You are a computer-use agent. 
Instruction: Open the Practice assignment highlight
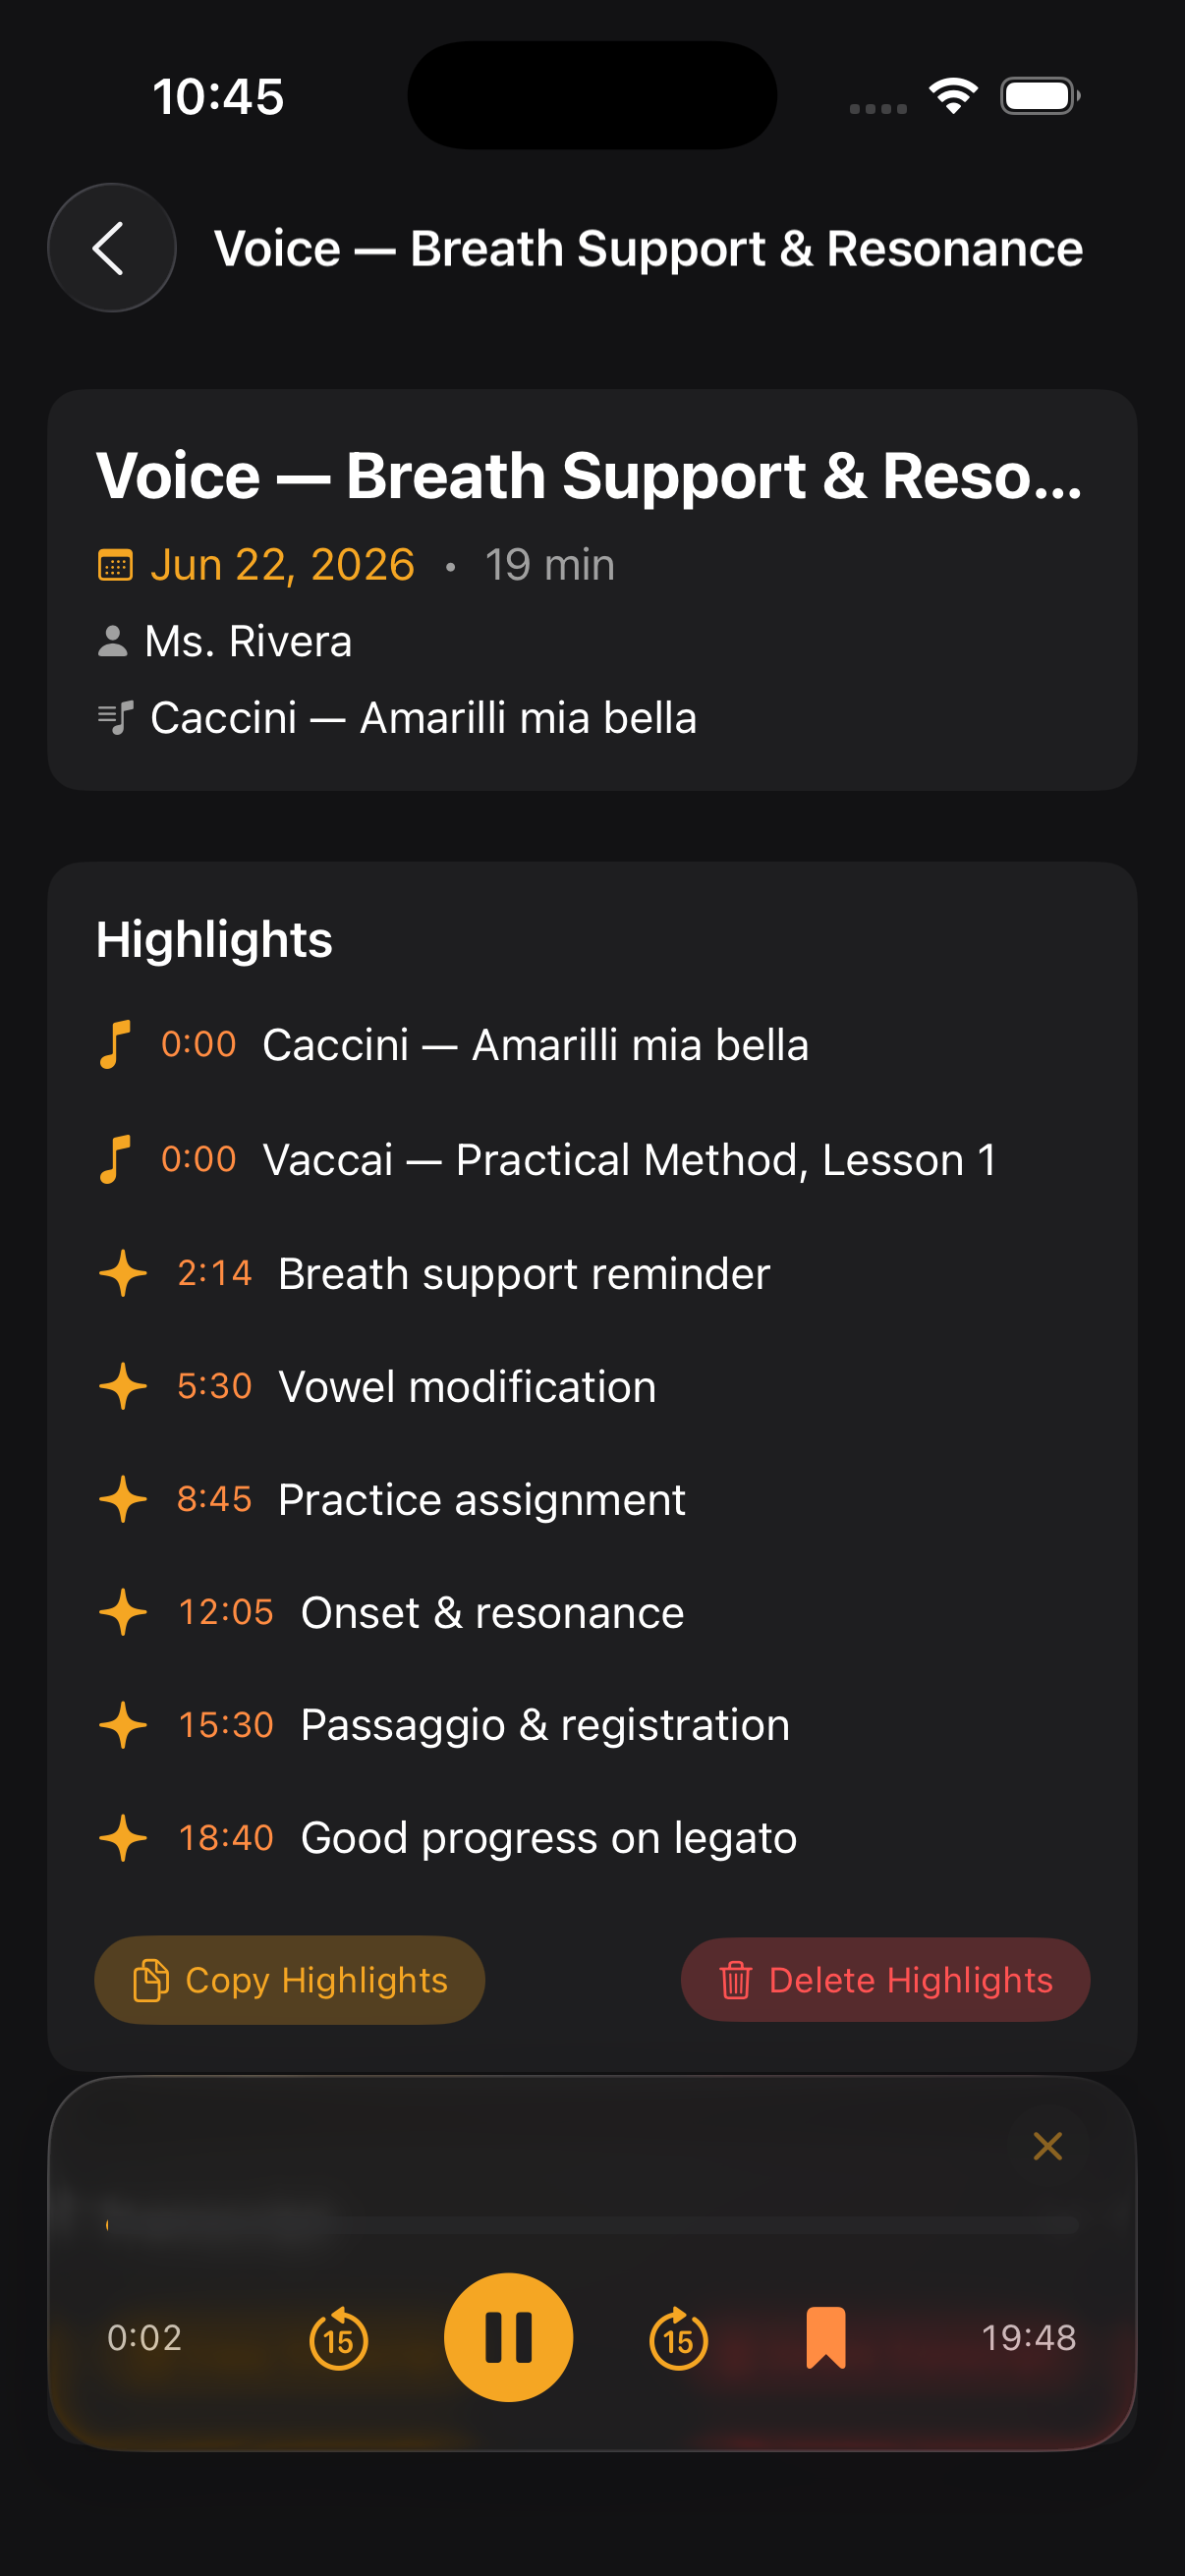pos(592,1499)
